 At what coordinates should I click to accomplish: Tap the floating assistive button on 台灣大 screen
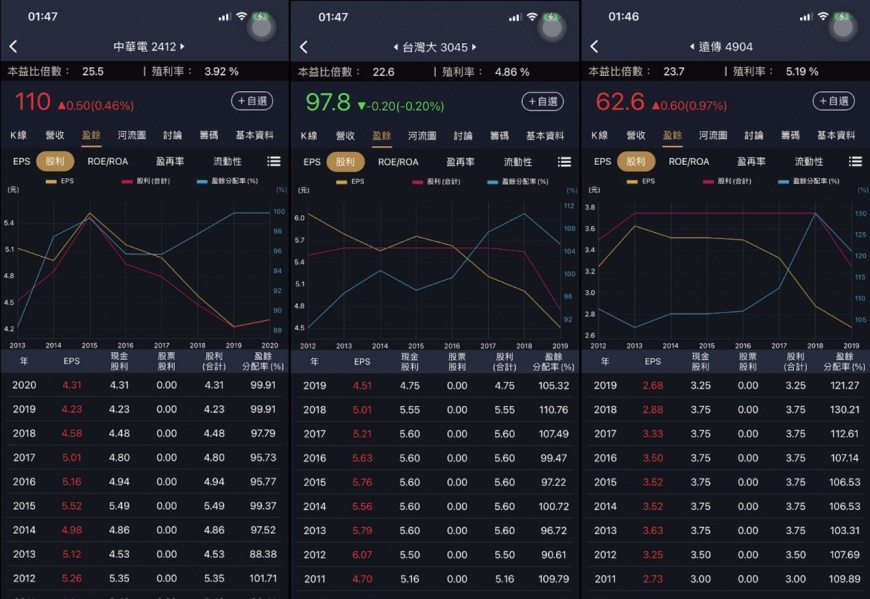point(552,27)
